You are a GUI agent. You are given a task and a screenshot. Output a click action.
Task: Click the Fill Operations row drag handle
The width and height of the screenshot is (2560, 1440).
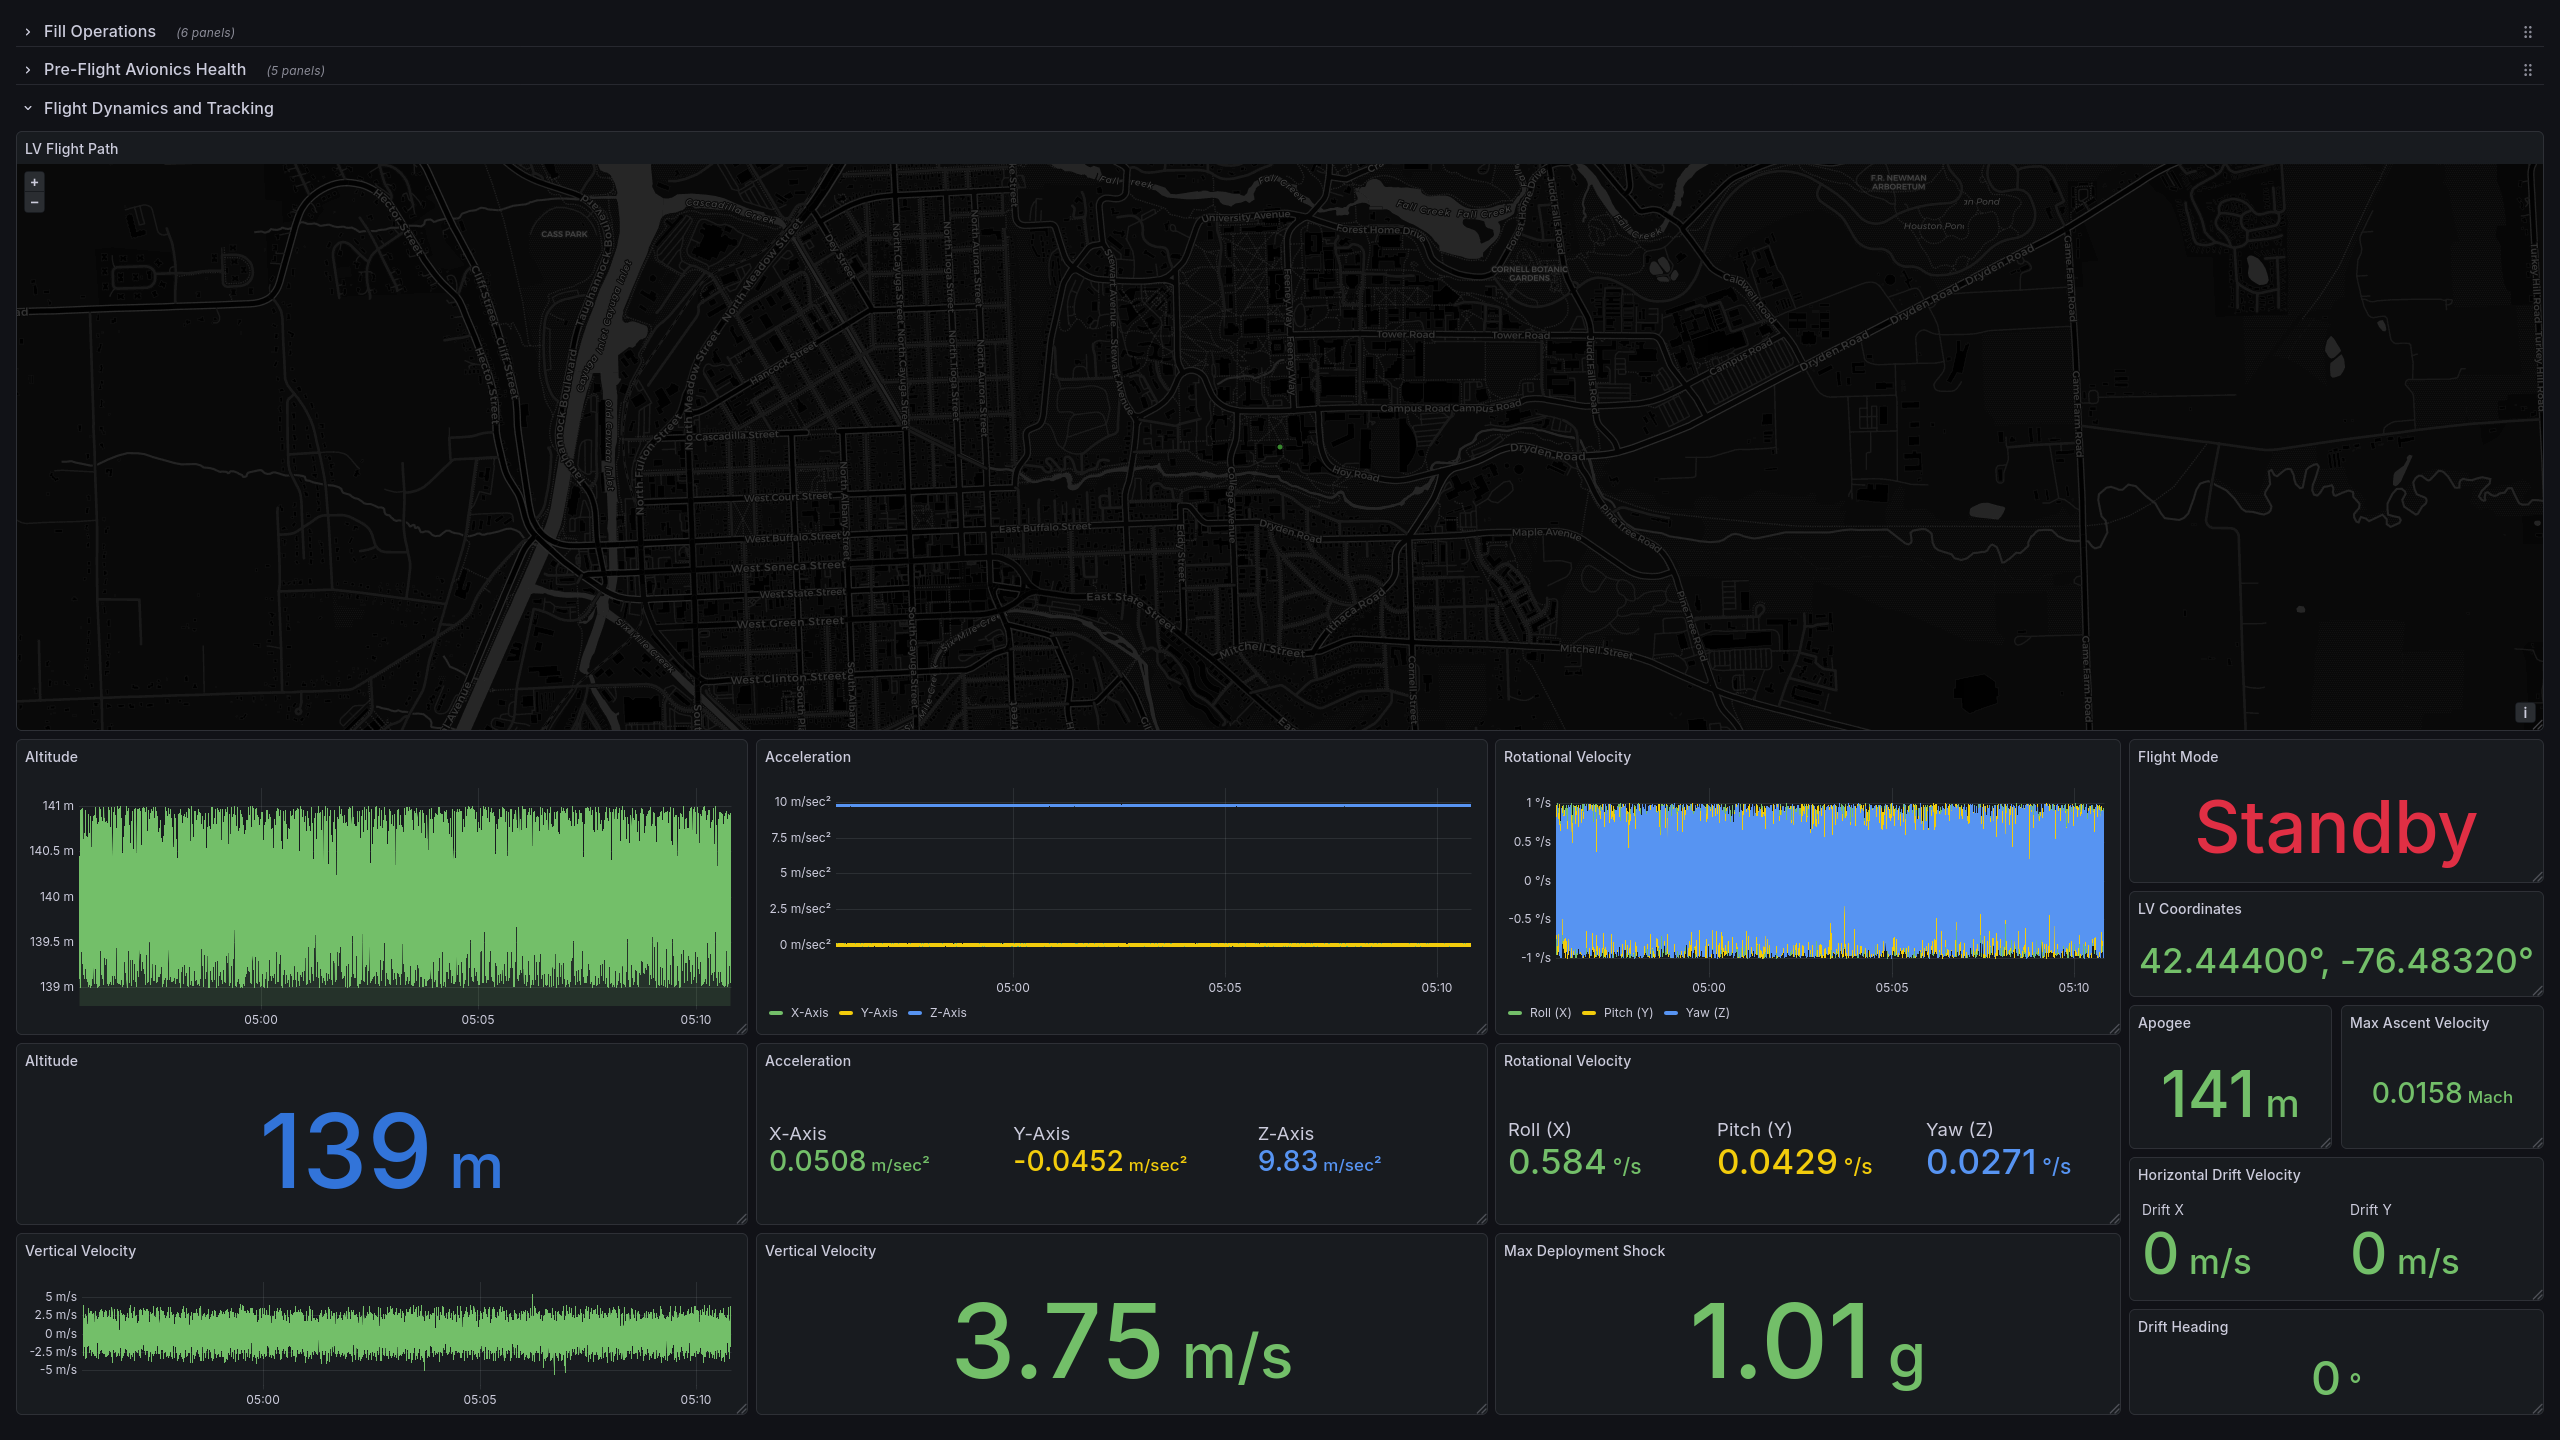[2528, 32]
